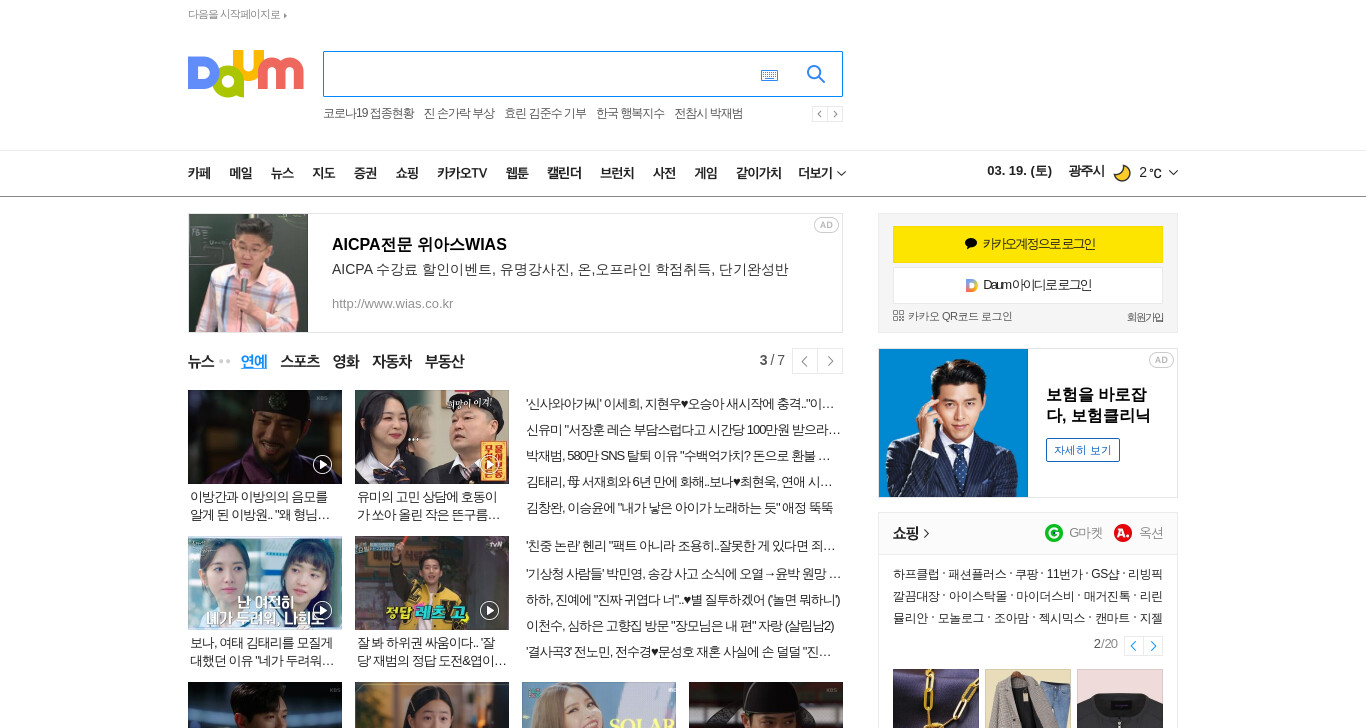Click the Kakao QR code login icon
Screen dimensions: 1366x728
coord(898,316)
